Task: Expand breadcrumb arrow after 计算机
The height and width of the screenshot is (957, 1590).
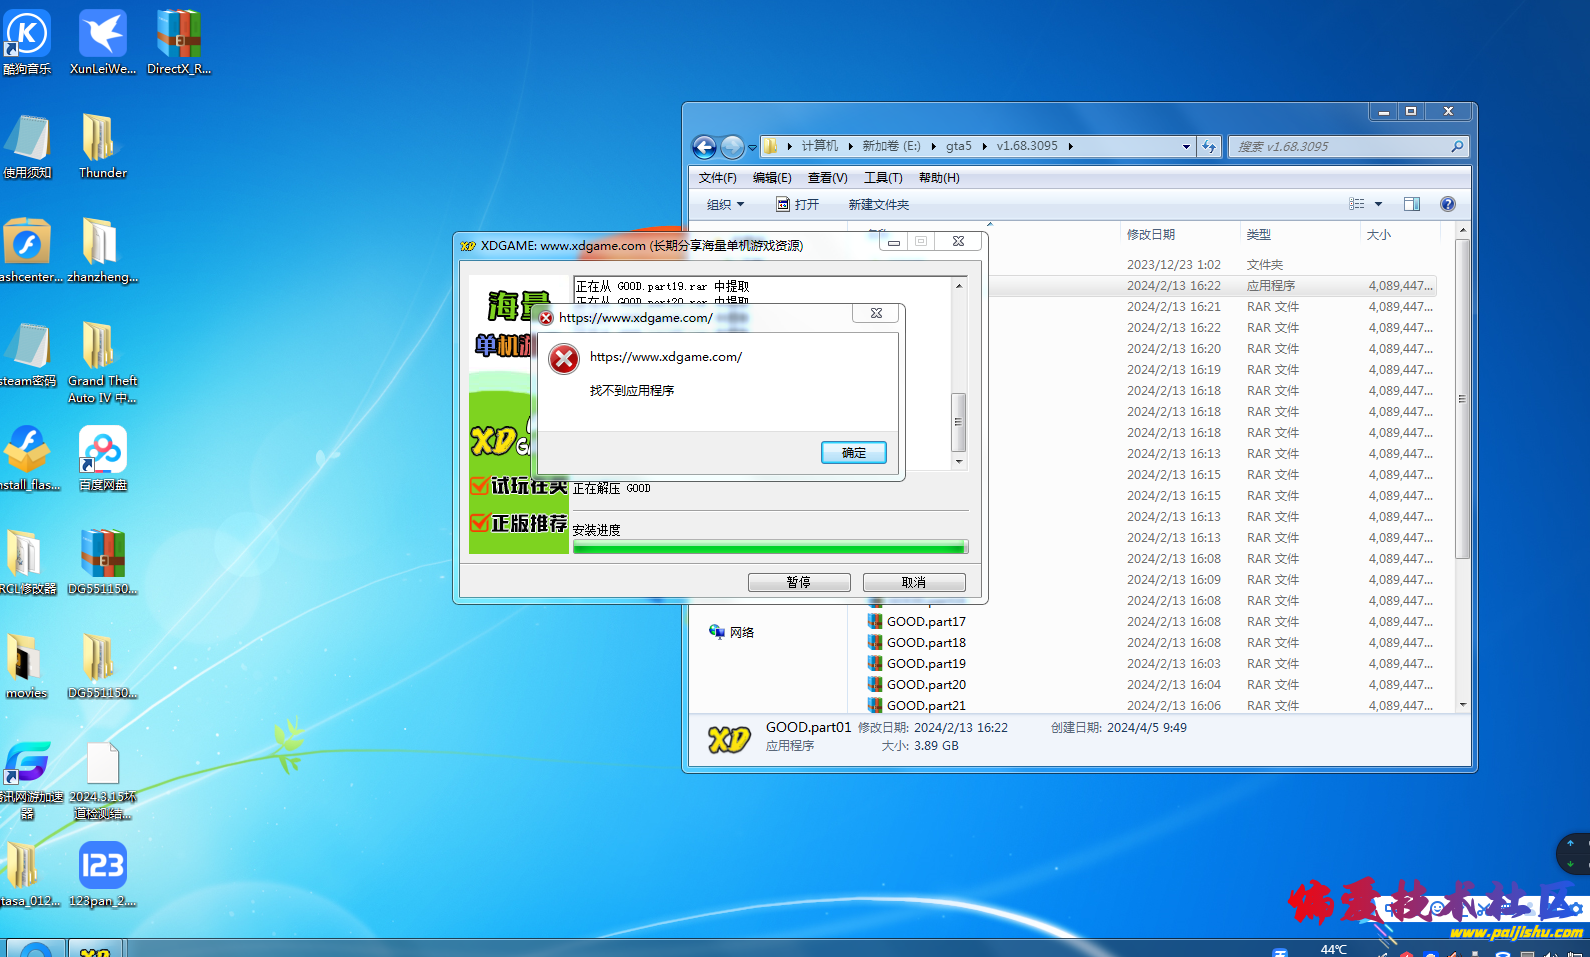Action: [851, 146]
